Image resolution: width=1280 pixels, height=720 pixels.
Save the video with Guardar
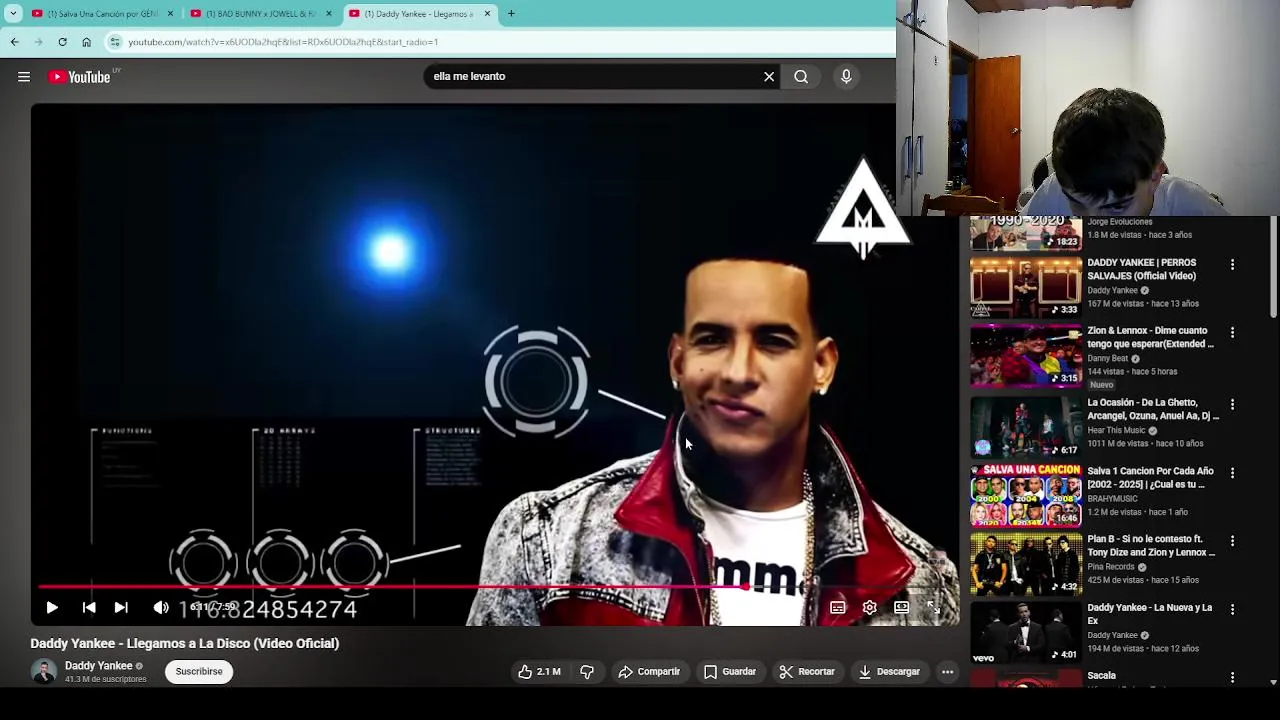[x=730, y=672]
